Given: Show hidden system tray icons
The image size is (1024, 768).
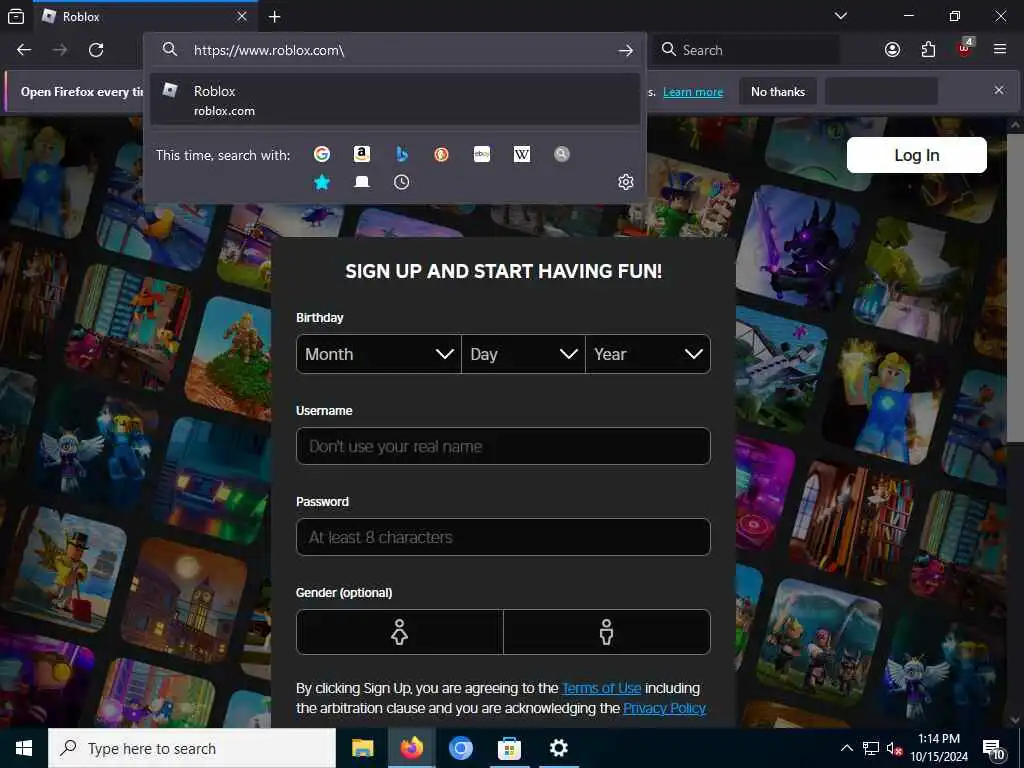Looking at the screenshot, I should 846,748.
